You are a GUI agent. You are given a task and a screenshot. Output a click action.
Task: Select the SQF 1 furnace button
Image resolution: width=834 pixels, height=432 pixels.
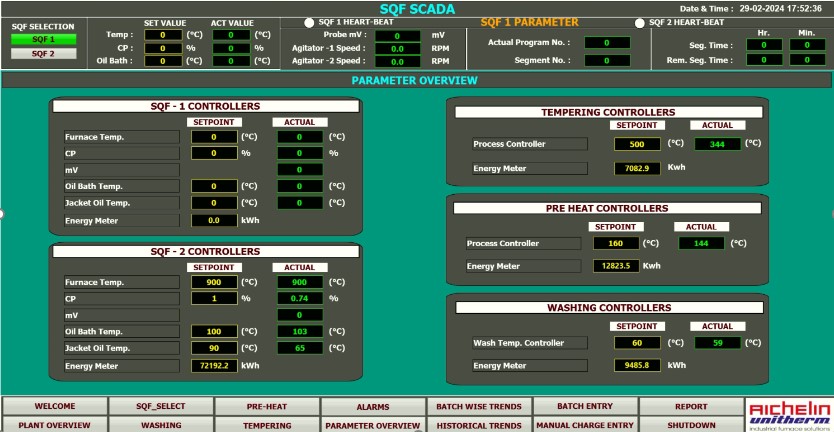pyautogui.click(x=42, y=40)
